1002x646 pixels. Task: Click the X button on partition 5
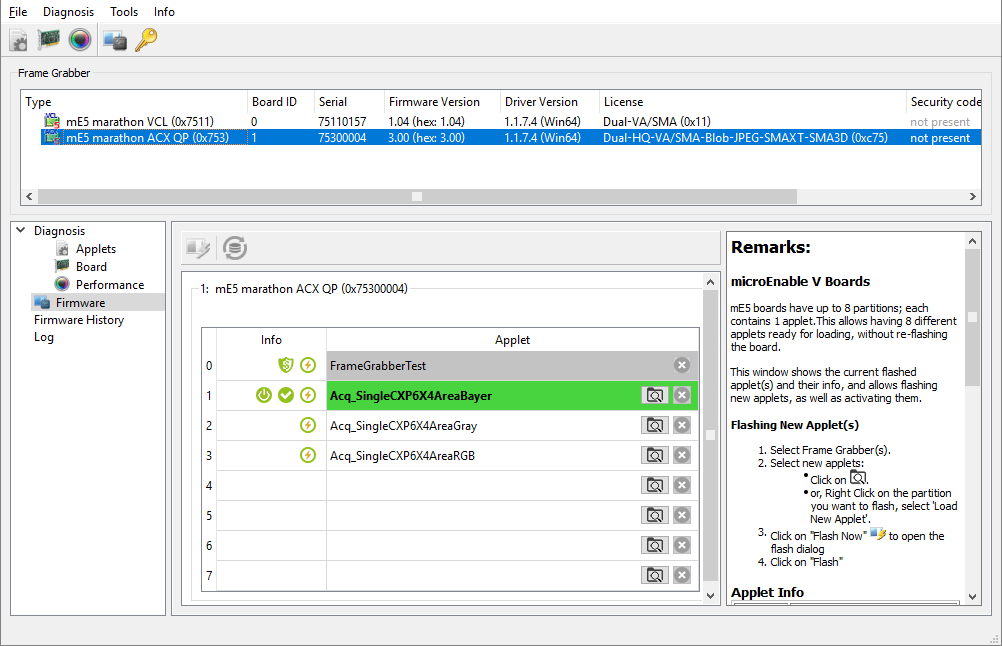pos(682,515)
